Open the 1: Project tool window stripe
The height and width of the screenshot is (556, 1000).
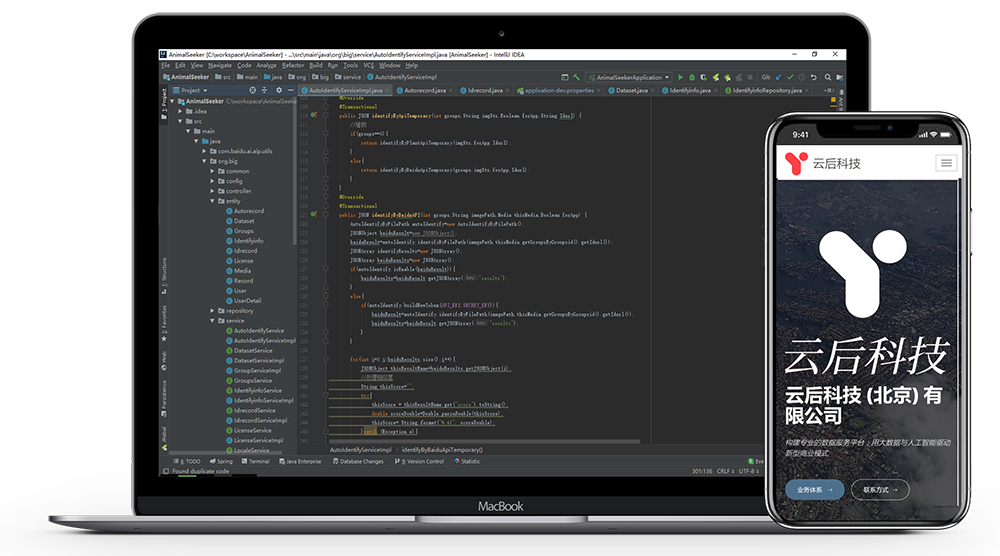164,104
